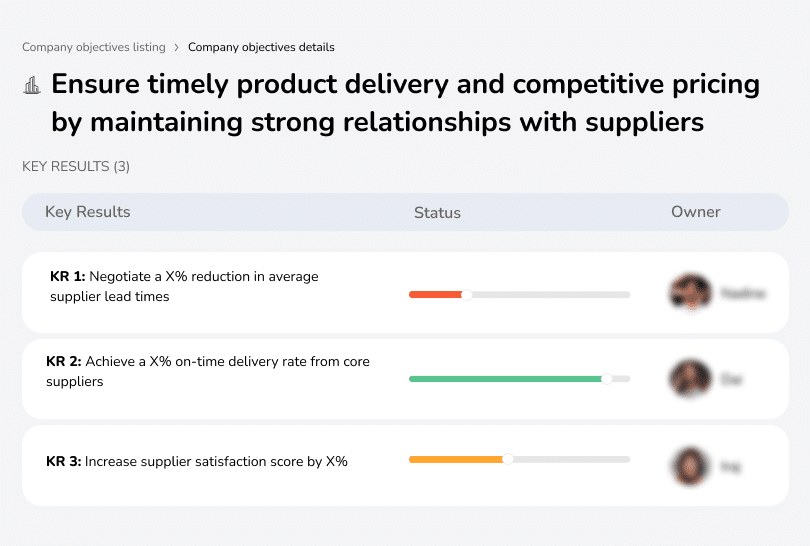Select the Owner column header

point(696,212)
